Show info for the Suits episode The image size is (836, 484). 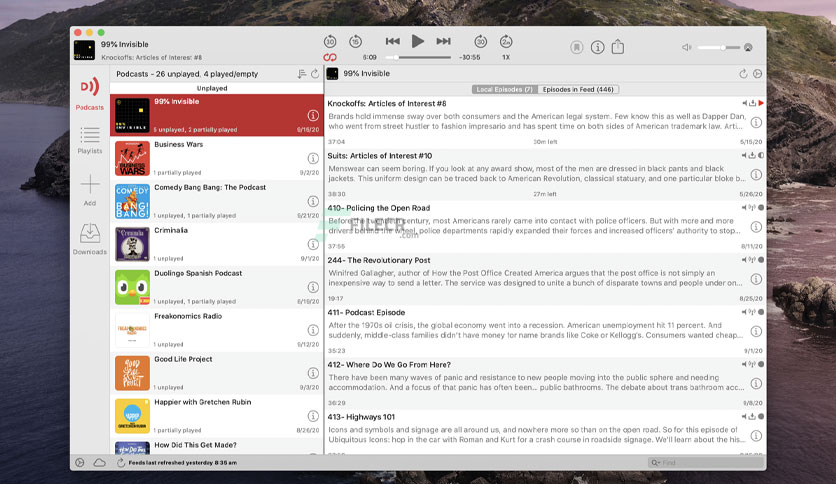[756, 175]
